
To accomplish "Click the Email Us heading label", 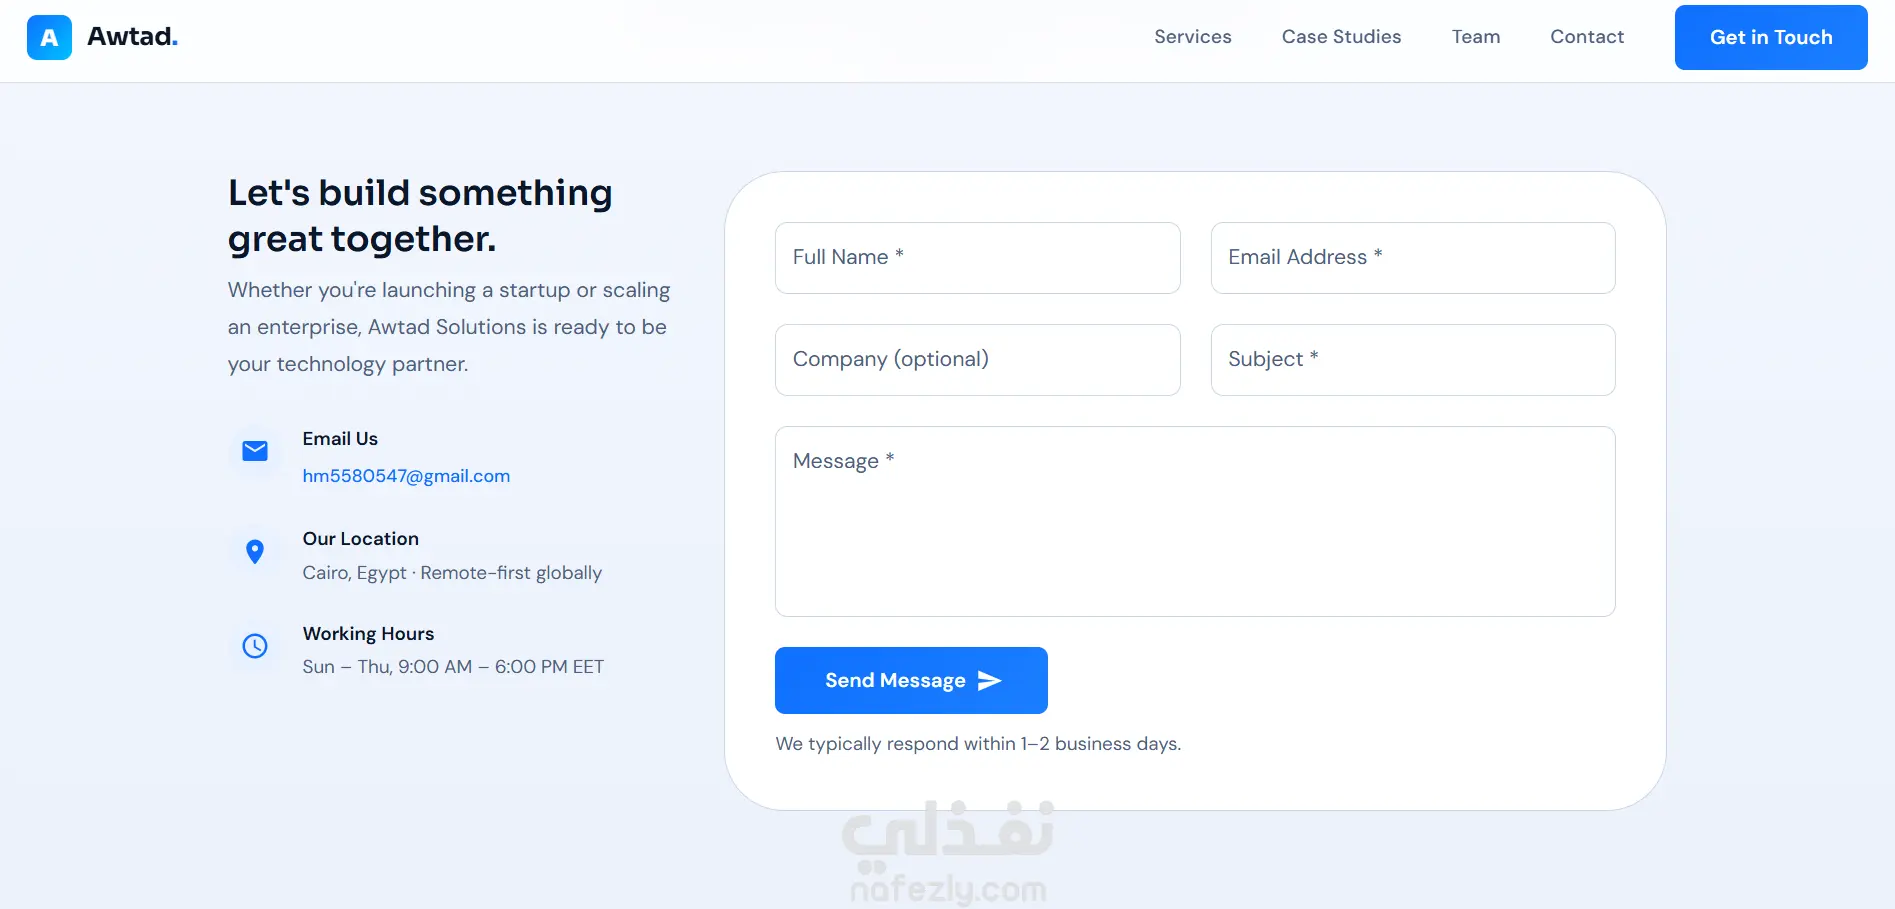I will pyautogui.click(x=340, y=439).
